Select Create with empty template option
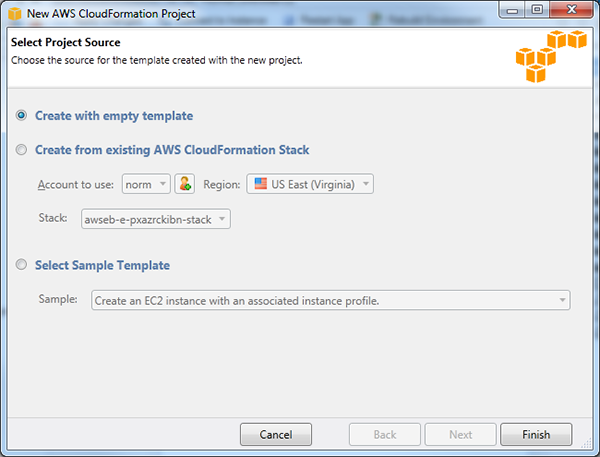The image size is (600, 457). click(x=21, y=115)
